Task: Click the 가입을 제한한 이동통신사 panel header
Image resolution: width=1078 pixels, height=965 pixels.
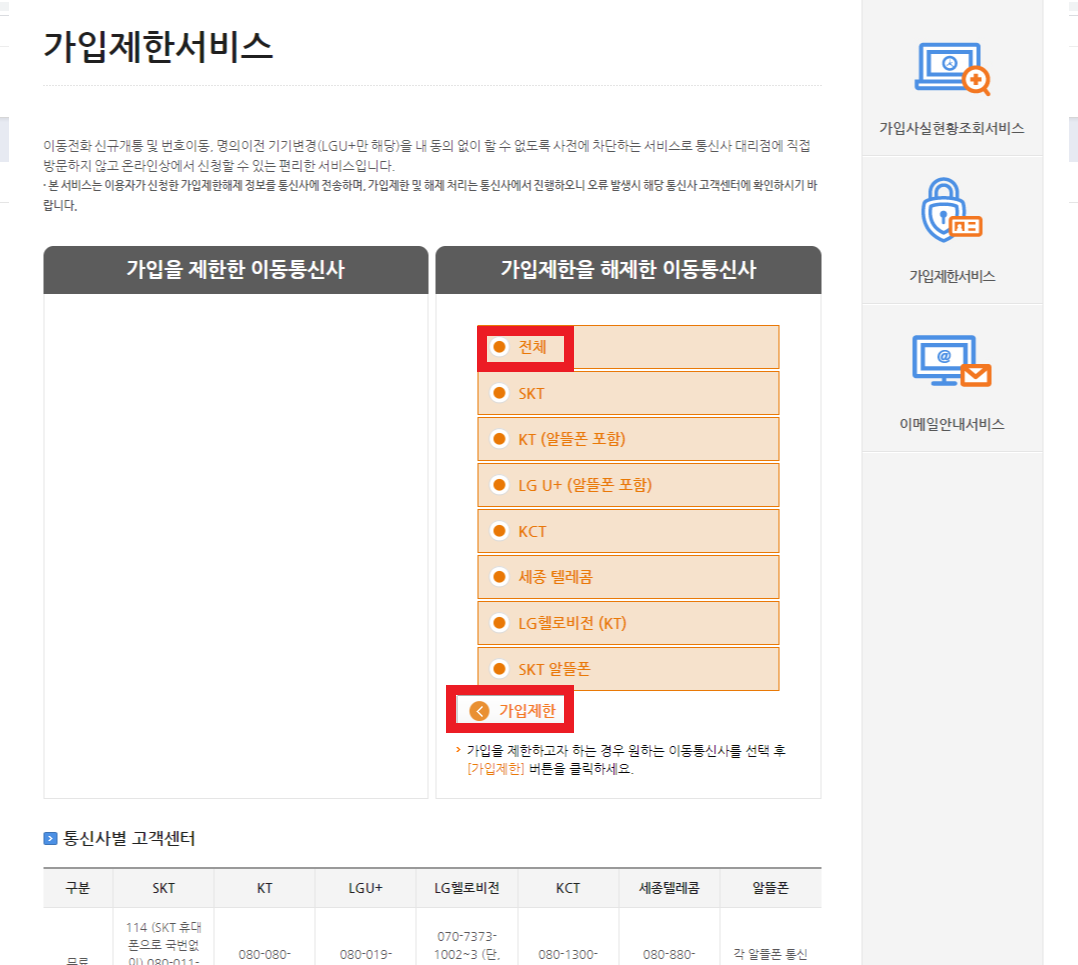Action: coord(236,269)
